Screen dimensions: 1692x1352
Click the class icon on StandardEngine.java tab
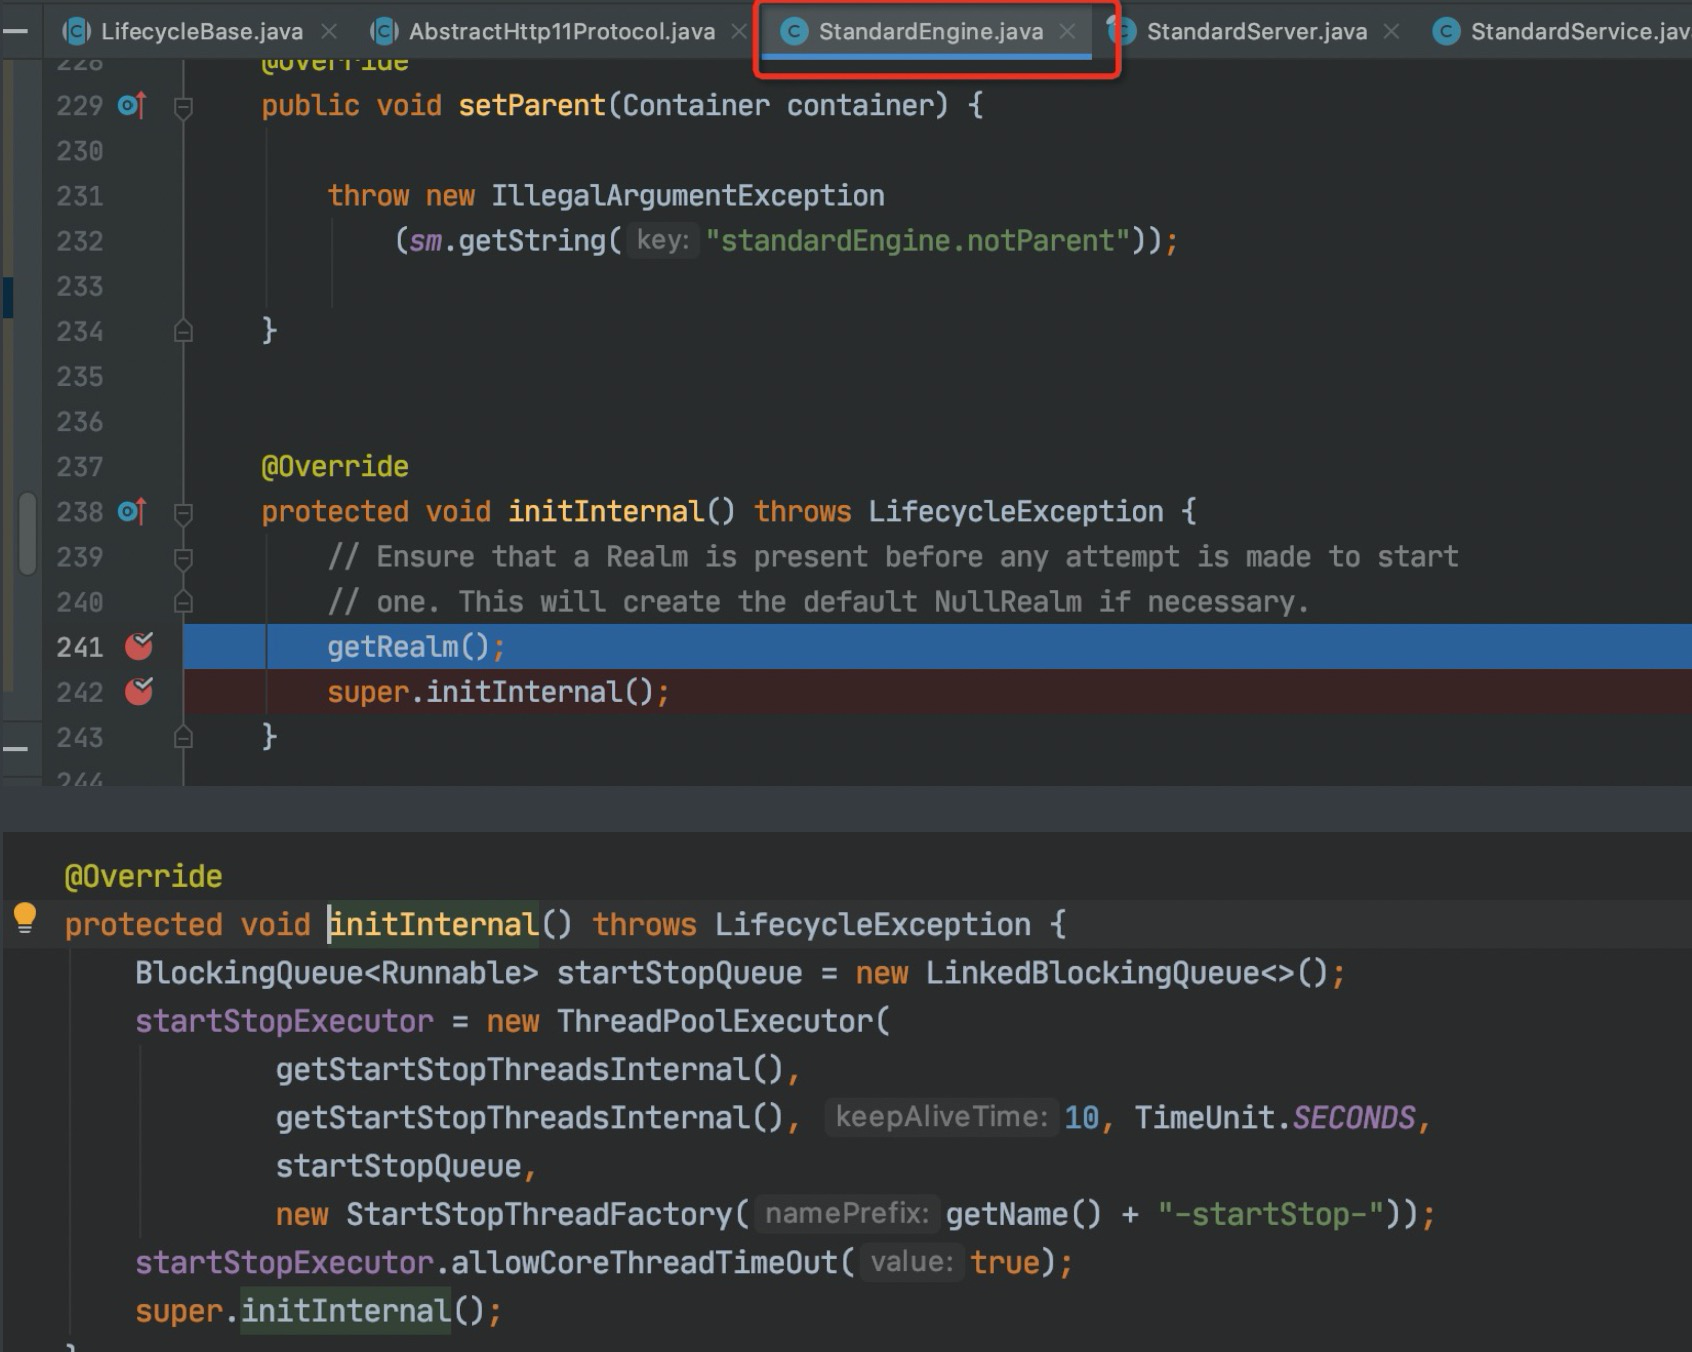tap(794, 32)
